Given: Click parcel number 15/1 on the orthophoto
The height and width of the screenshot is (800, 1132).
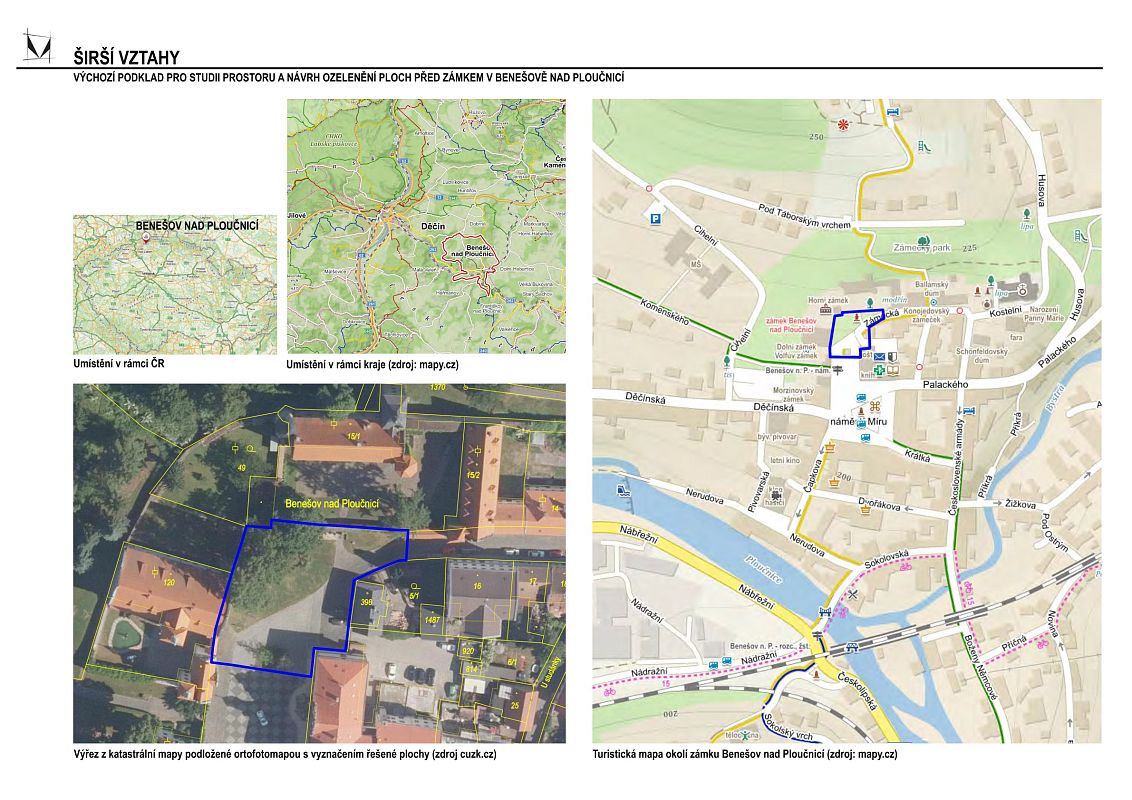Looking at the screenshot, I should click(353, 437).
